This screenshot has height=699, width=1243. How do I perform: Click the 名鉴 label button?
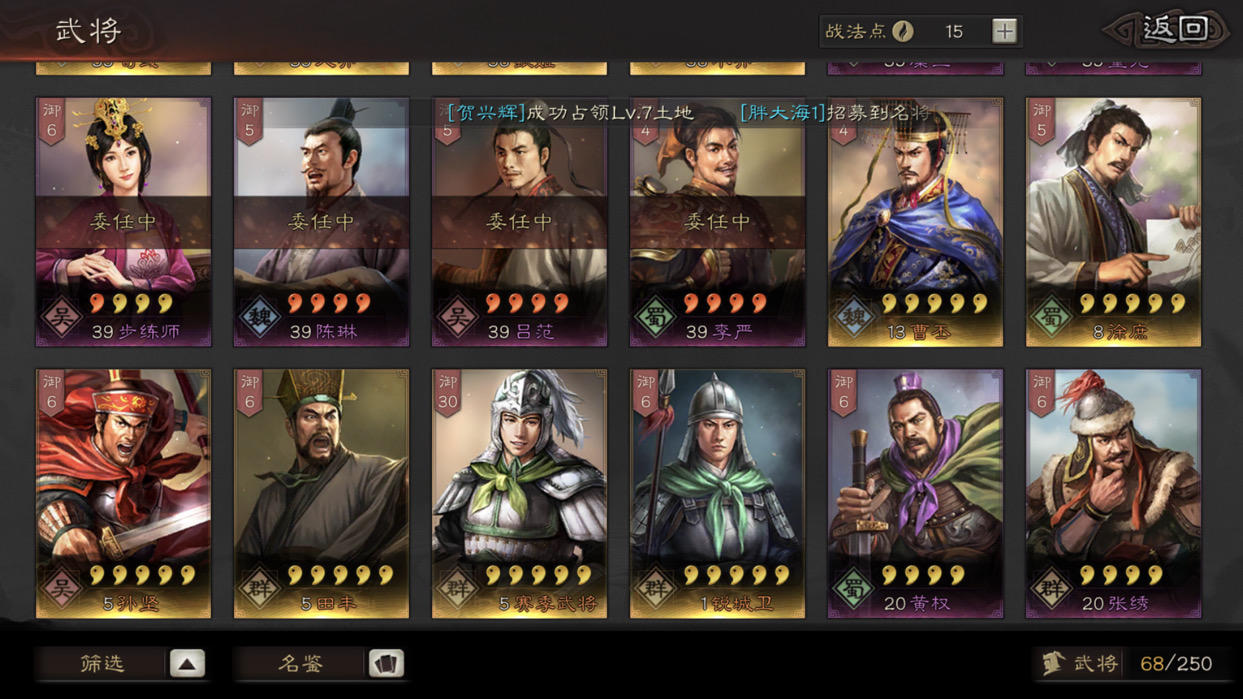300,663
